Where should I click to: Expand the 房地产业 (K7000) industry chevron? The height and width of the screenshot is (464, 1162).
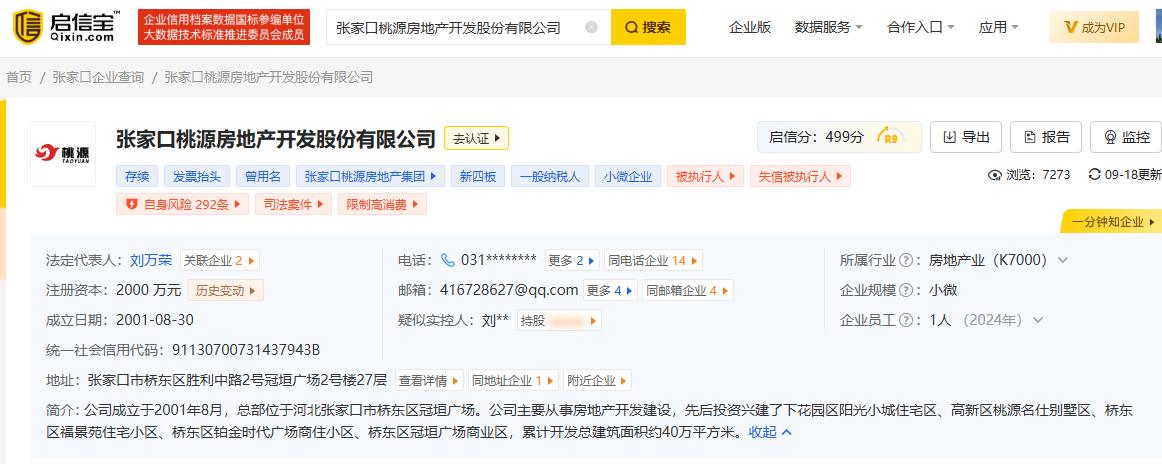tap(1063, 260)
